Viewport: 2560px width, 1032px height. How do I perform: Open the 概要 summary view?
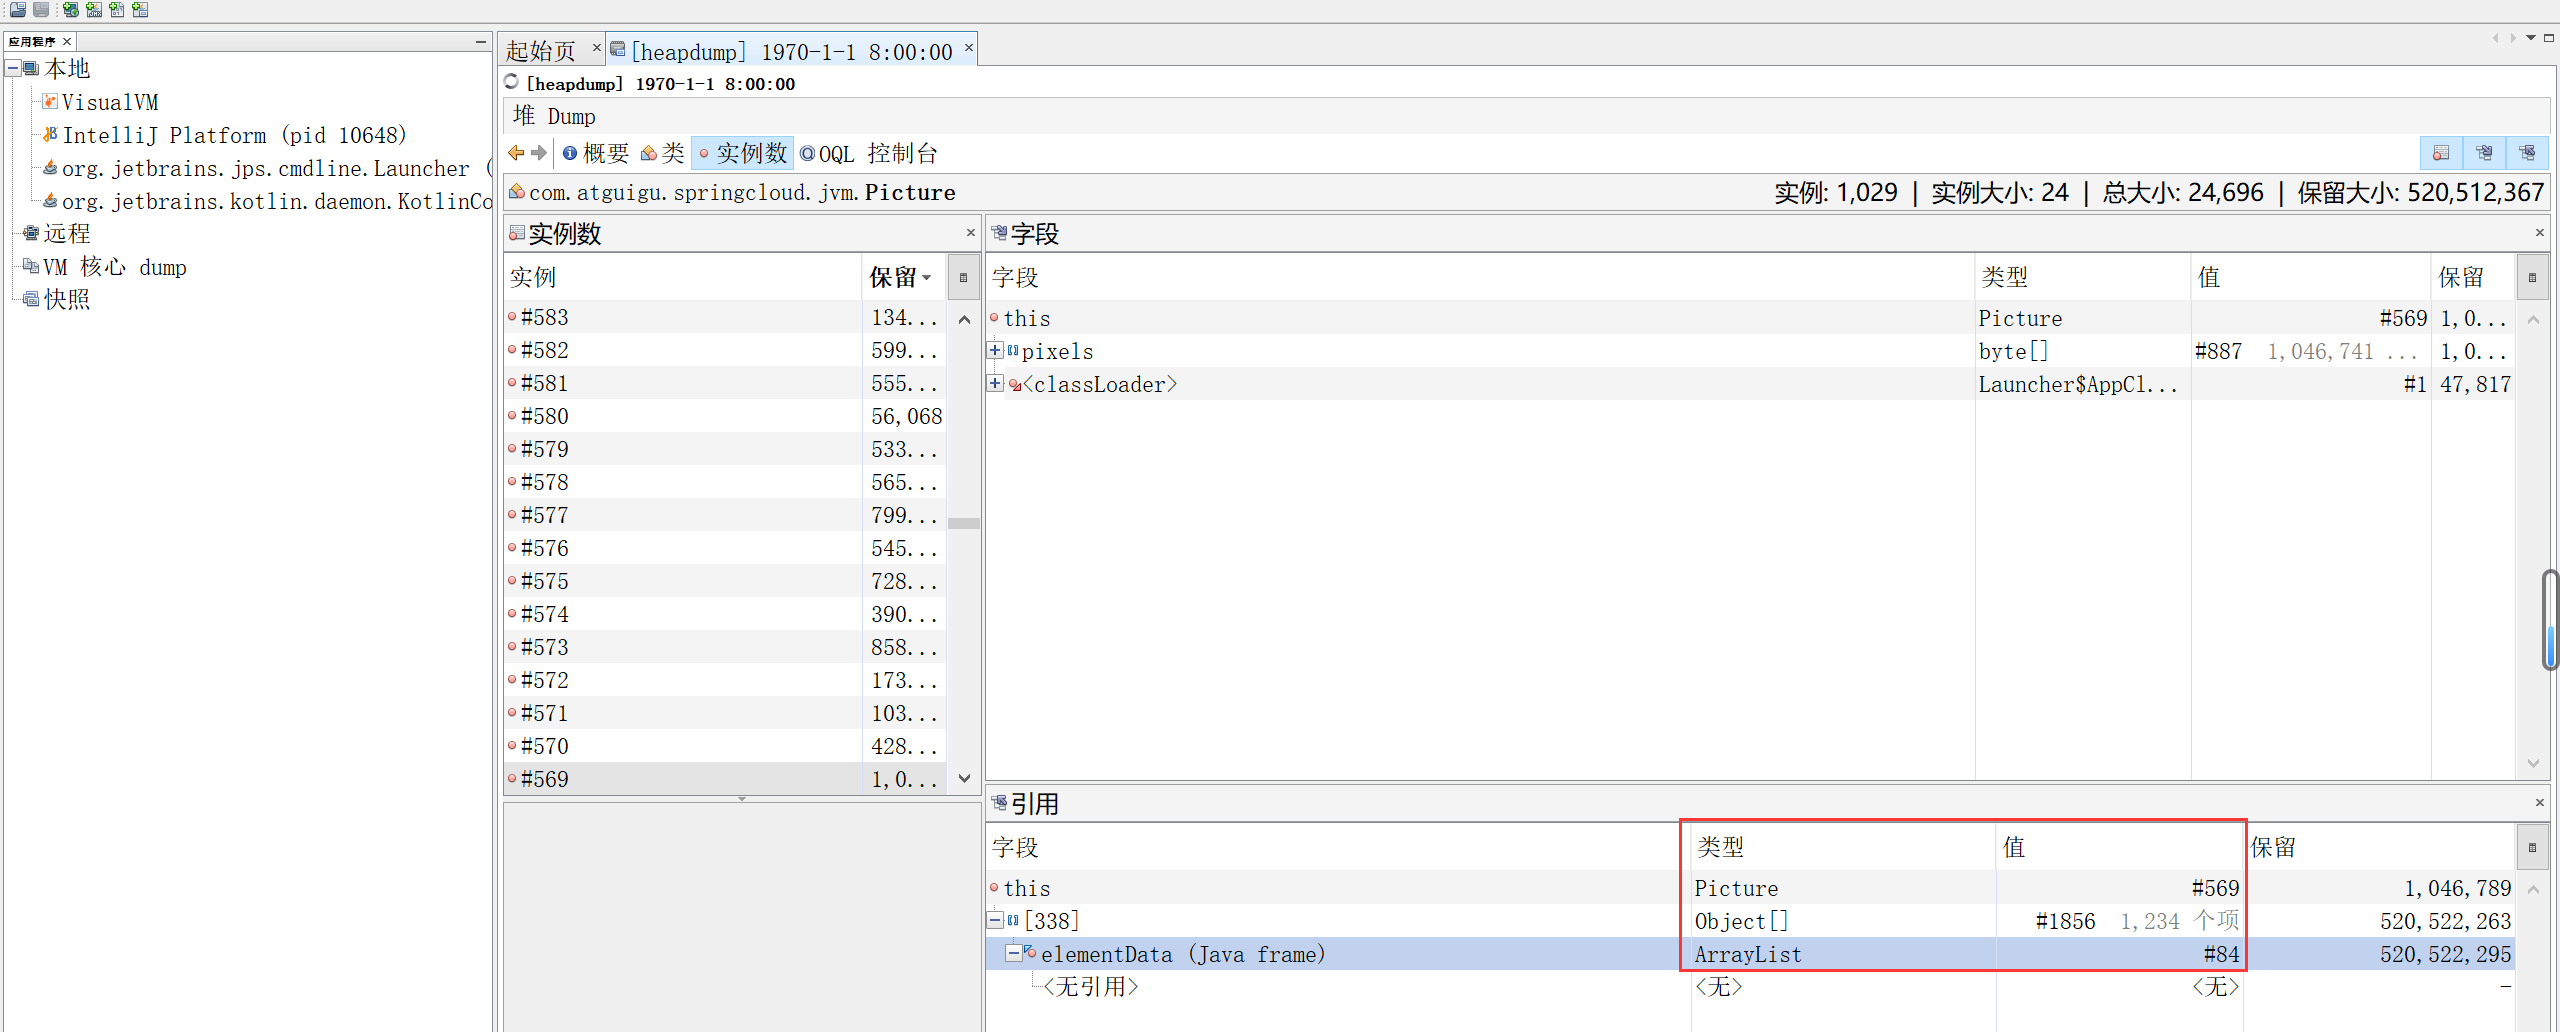click(596, 153)
